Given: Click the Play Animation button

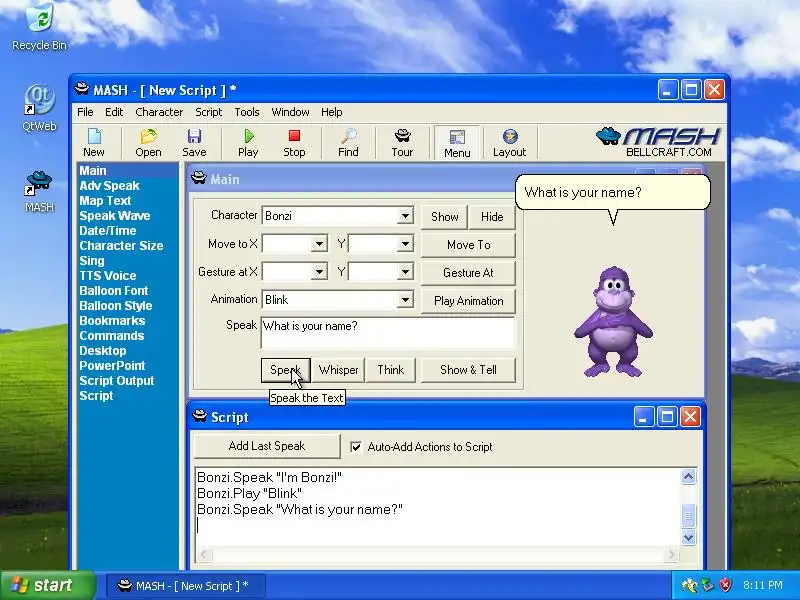Looking at the screenshot, I should click(x=468, y=301).
